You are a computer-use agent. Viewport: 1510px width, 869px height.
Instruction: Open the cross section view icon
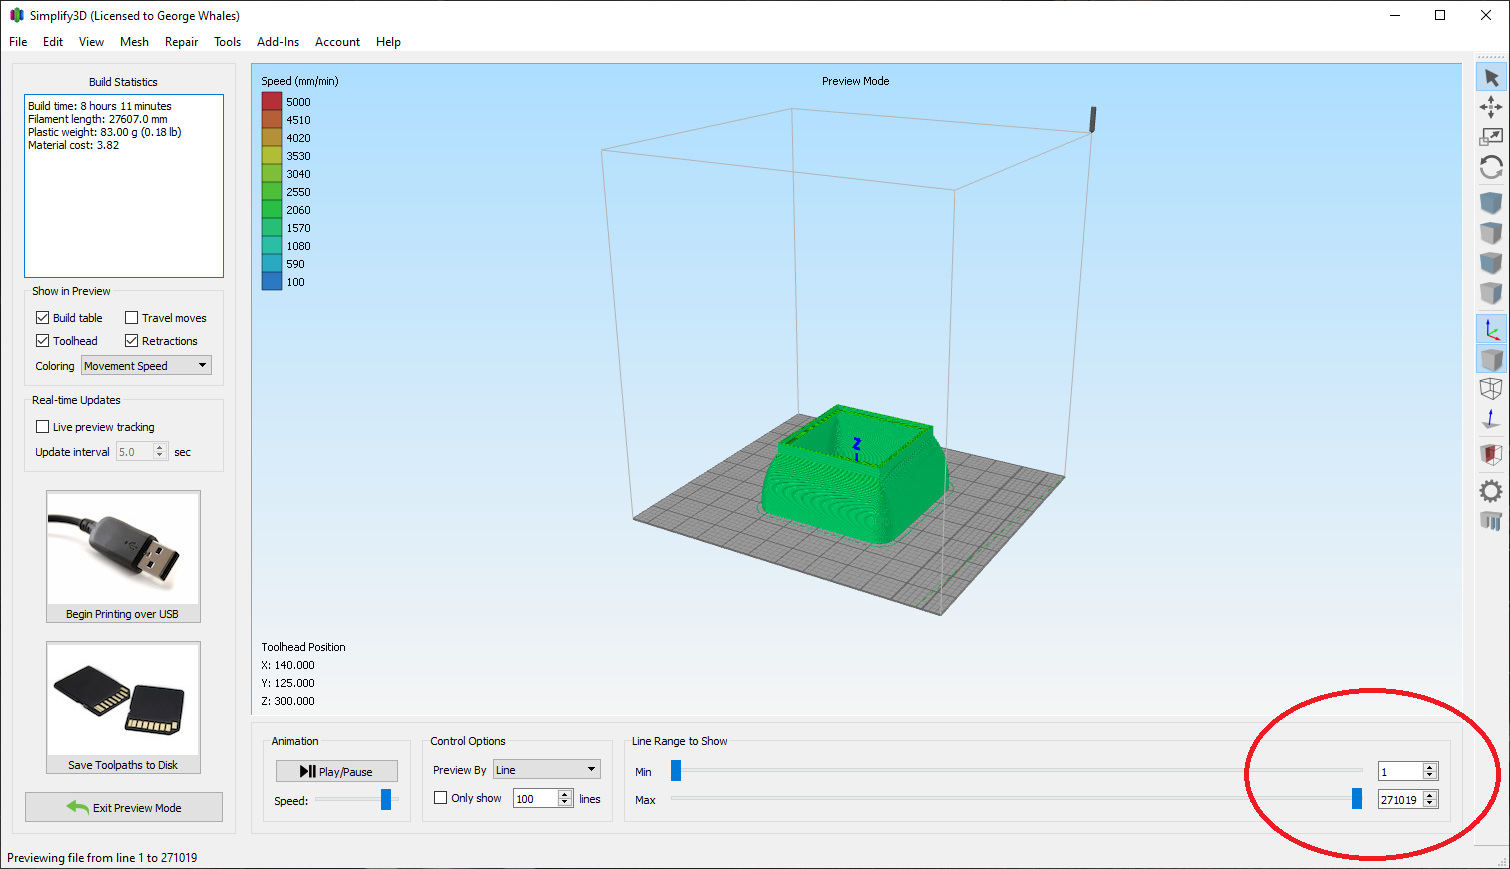[1491, 455]
